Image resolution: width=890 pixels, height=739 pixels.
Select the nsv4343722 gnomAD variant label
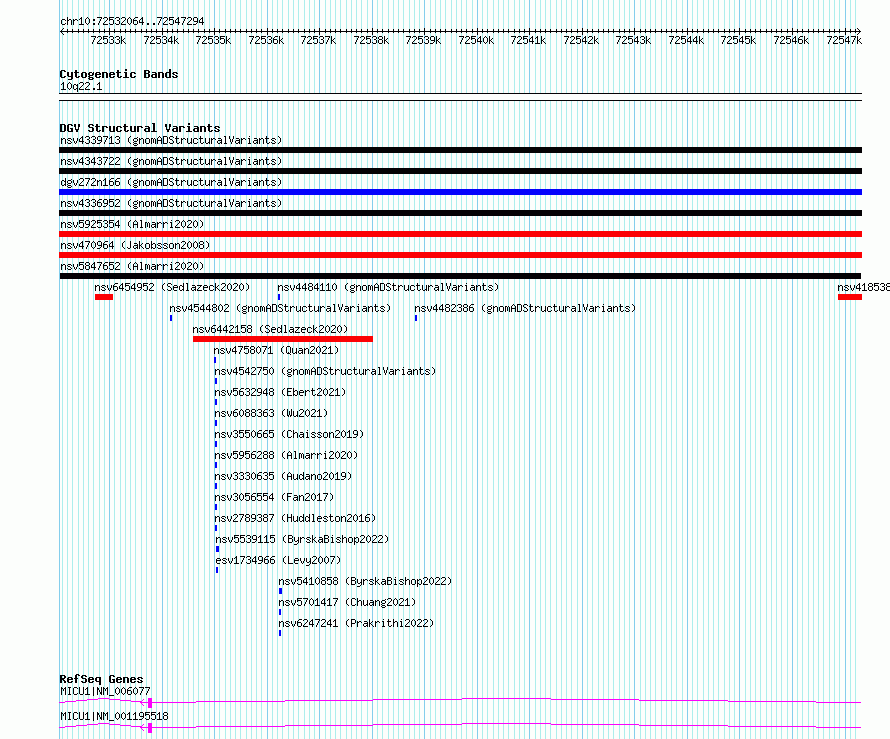coord(171,161)
